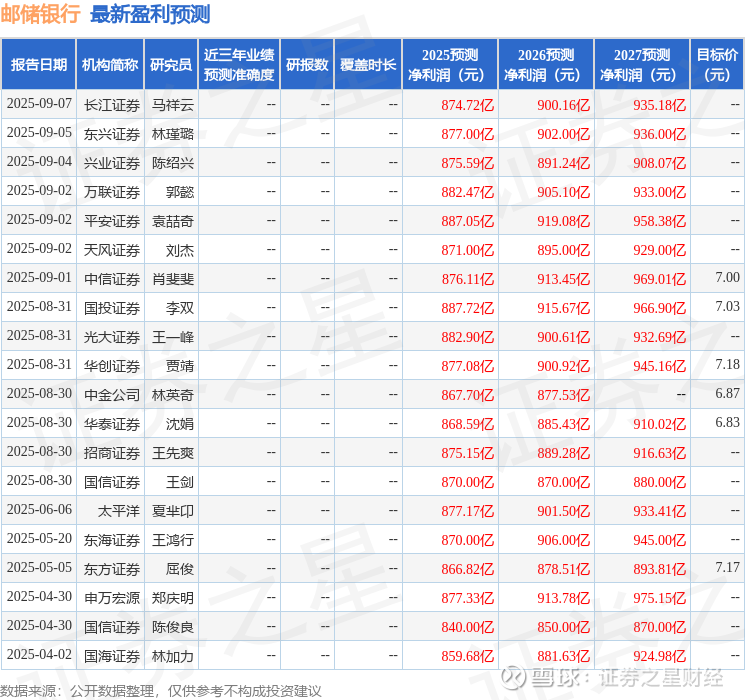Click the 报告日期 column header
Viewport: 745px width, 700px height.
pos(38,65)
